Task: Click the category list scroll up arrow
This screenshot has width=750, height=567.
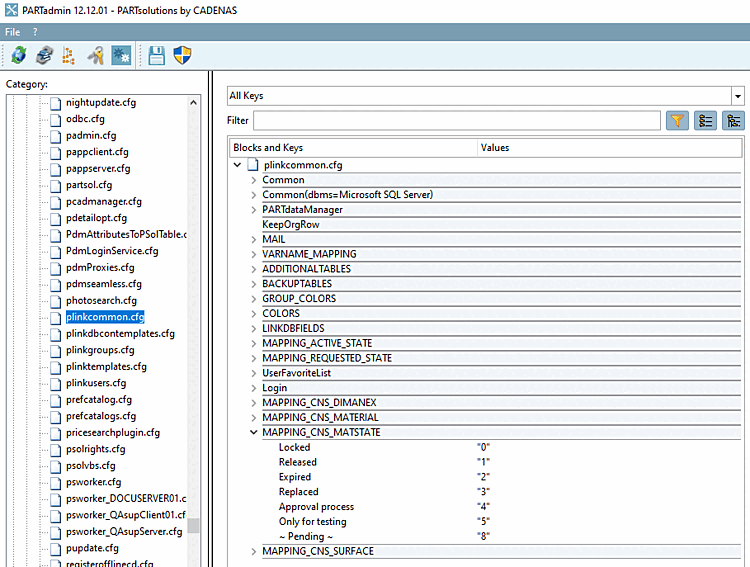Action: [x=193, y=102]
